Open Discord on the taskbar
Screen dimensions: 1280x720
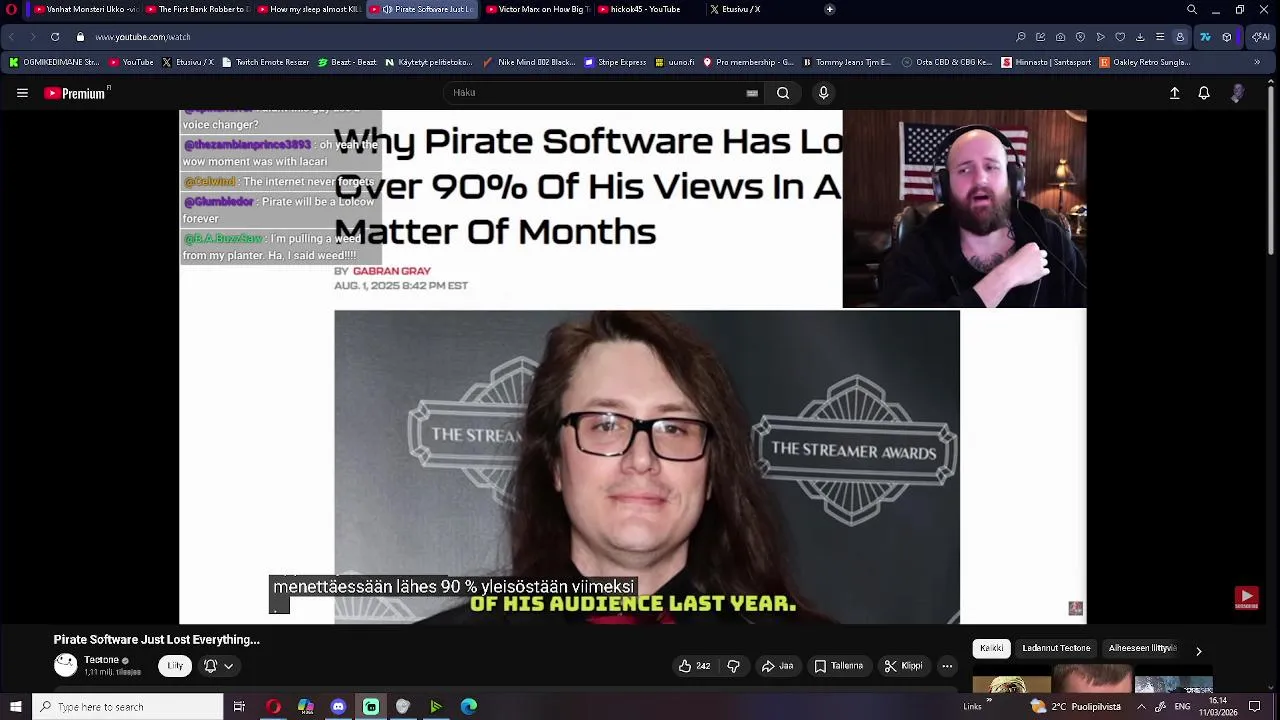point(338,707)
